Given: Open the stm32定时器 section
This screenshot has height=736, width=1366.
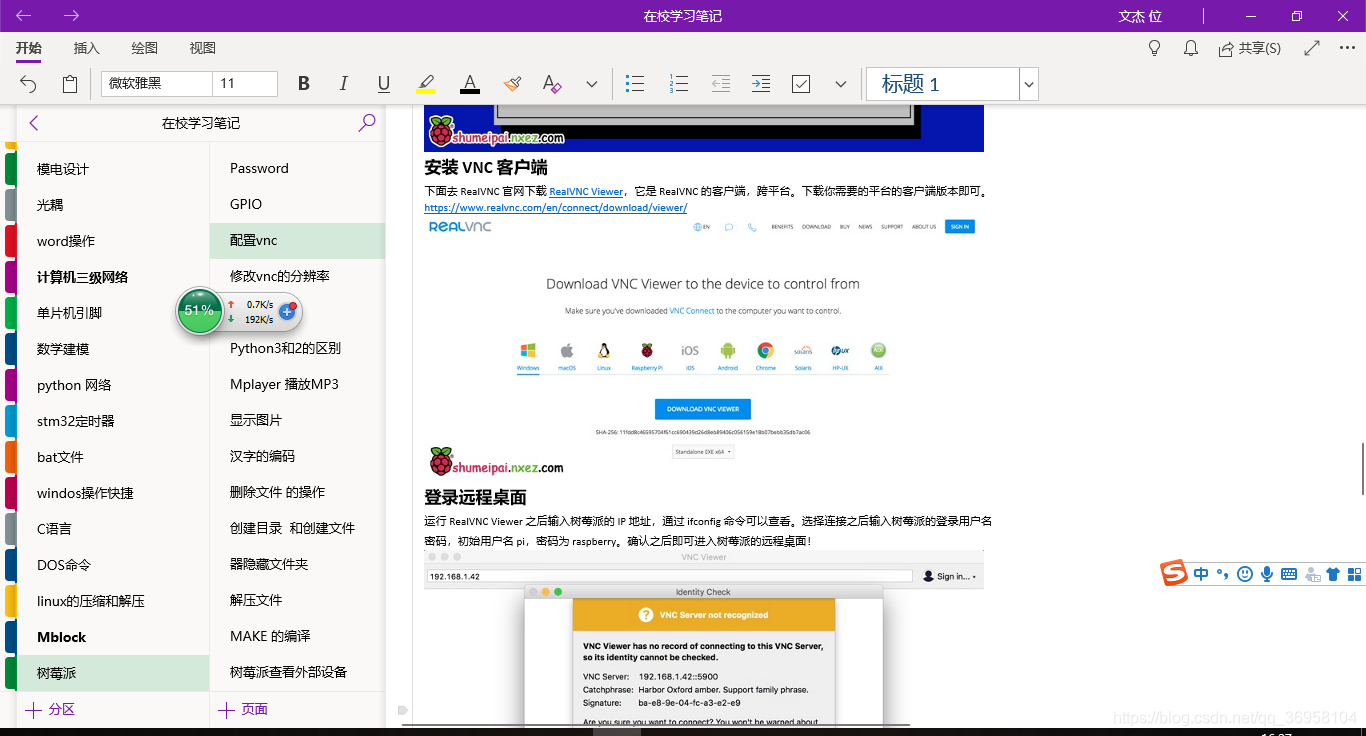Looking at the screenshot, I should 113,421.
